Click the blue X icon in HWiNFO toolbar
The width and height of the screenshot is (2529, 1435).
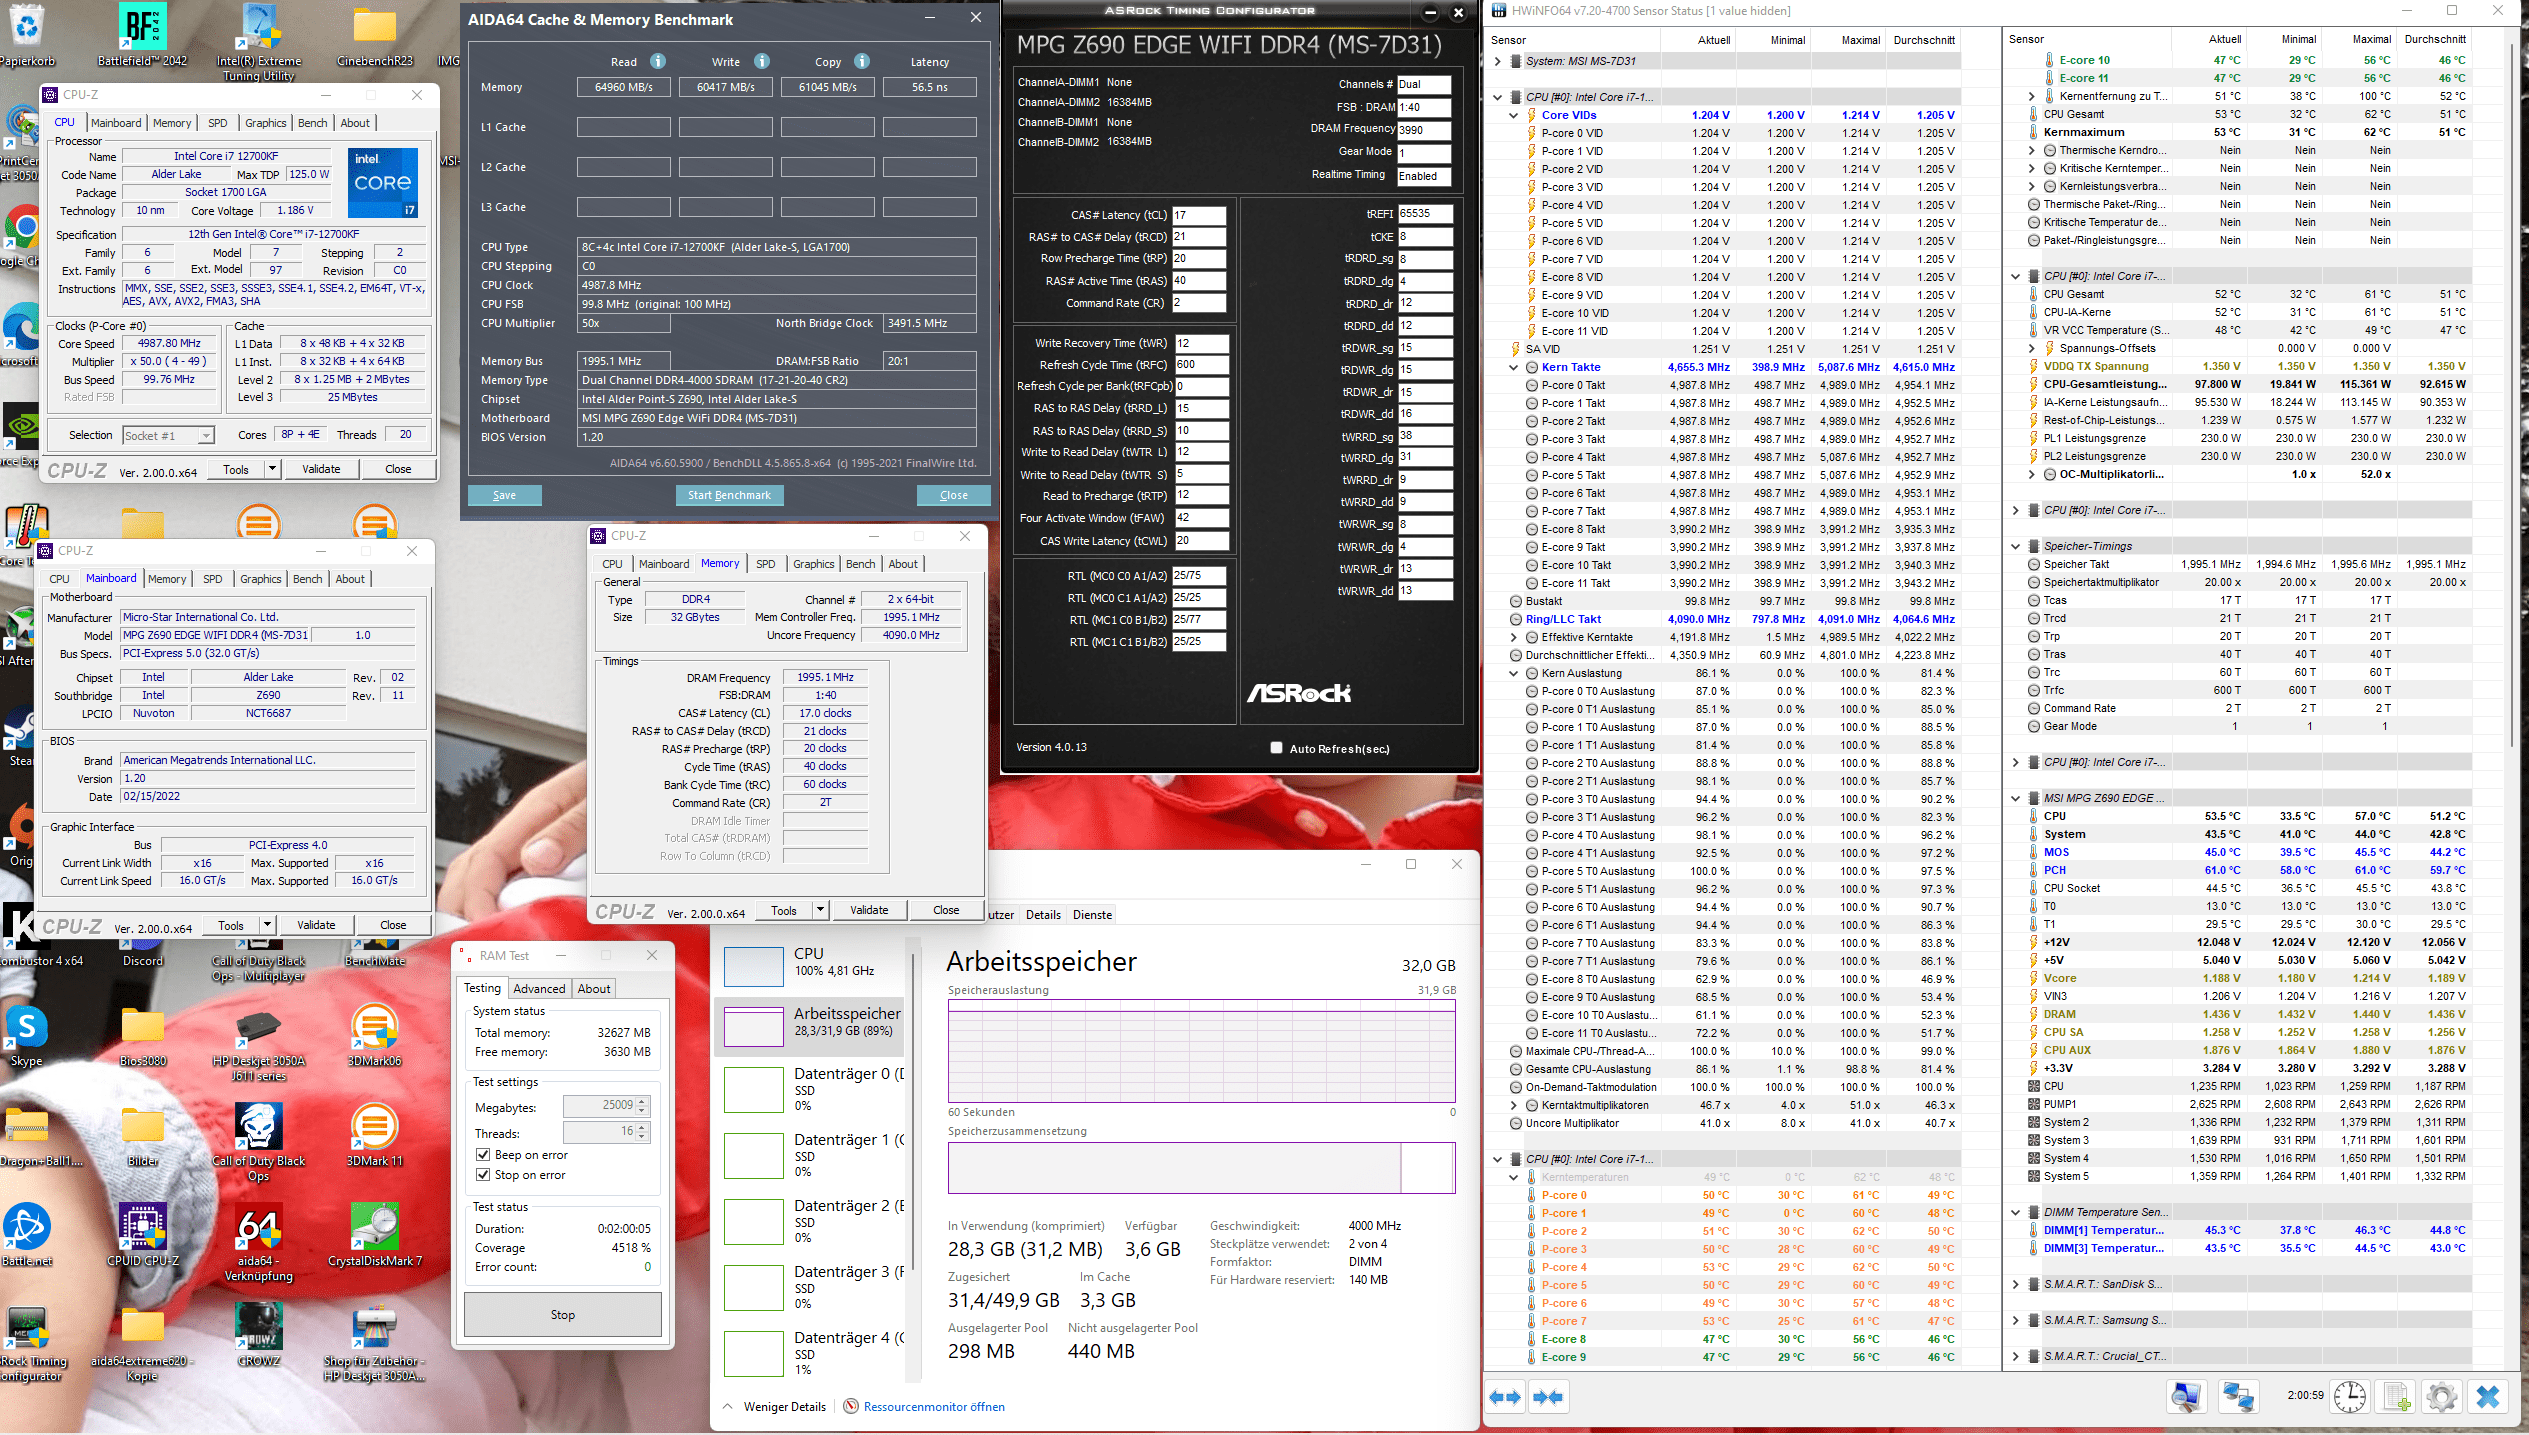(2488, 1397)
